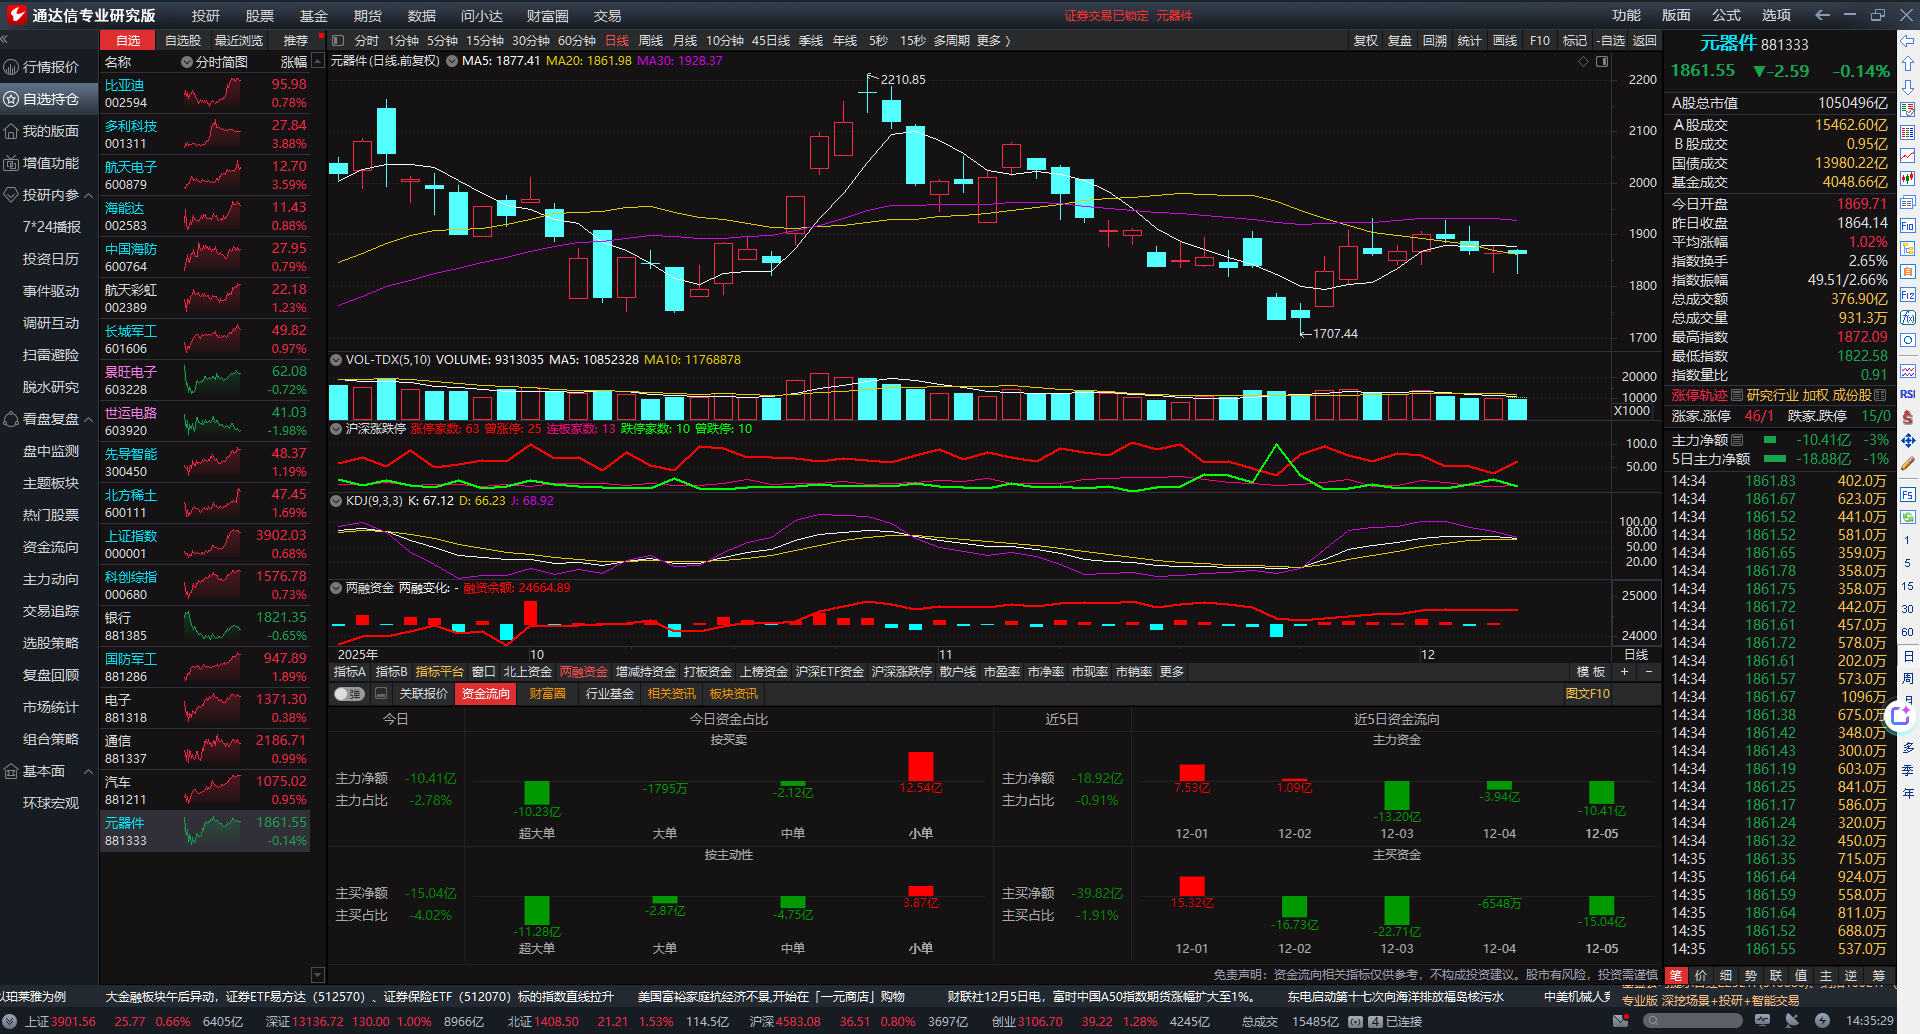Toggle the 值 value view button
The image size is (1920, 1034).
click(x=1801, y=975)
